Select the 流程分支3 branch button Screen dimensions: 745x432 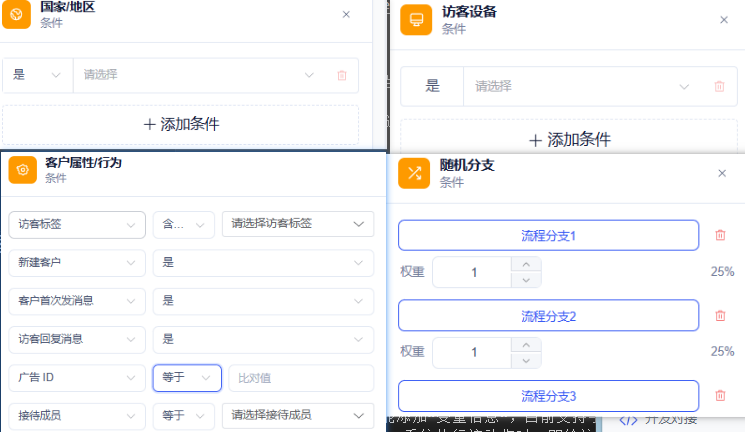548,396
